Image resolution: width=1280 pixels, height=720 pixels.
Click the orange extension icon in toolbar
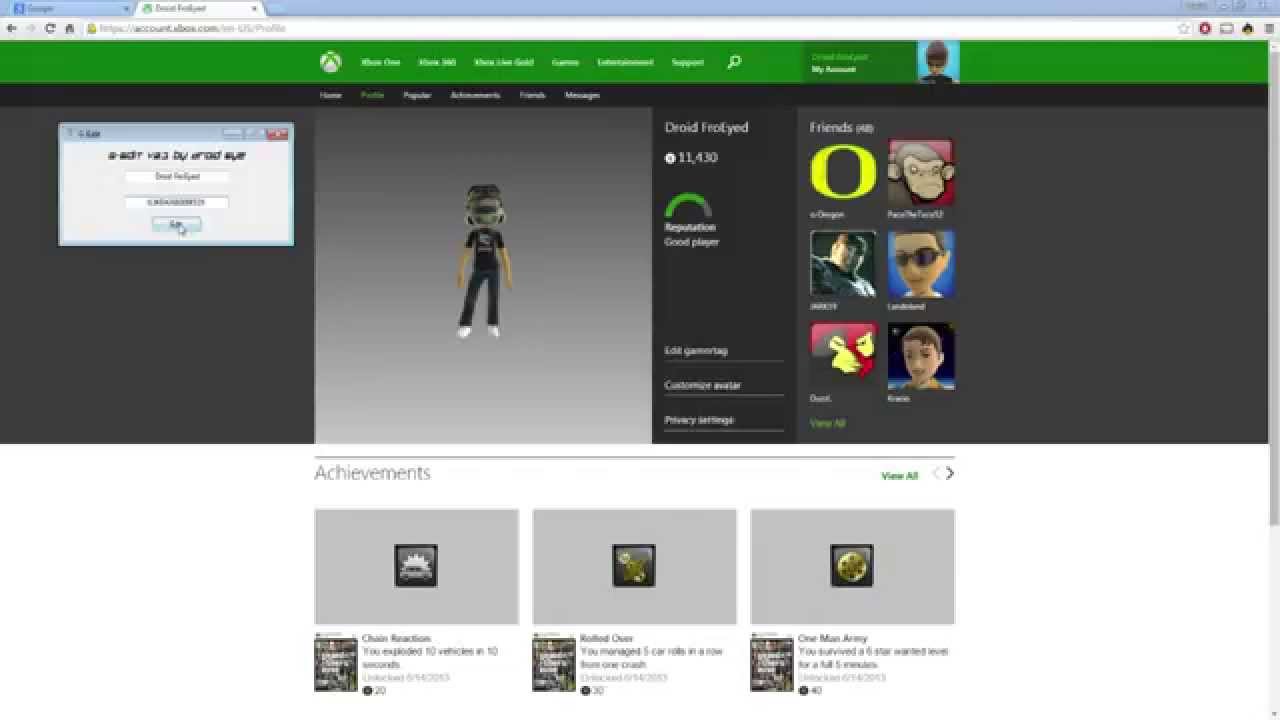pyautogui.click(x=1247, y=28)
